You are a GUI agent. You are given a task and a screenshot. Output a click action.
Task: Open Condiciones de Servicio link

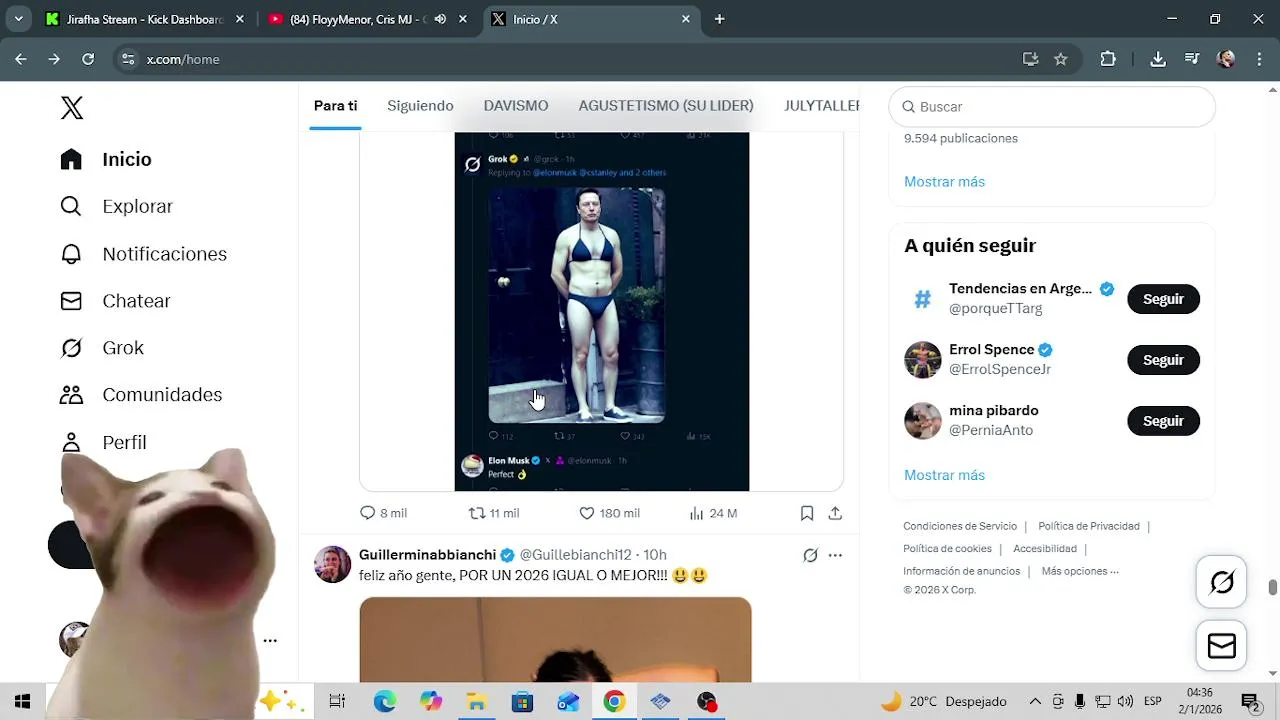(x=960, y=526)
